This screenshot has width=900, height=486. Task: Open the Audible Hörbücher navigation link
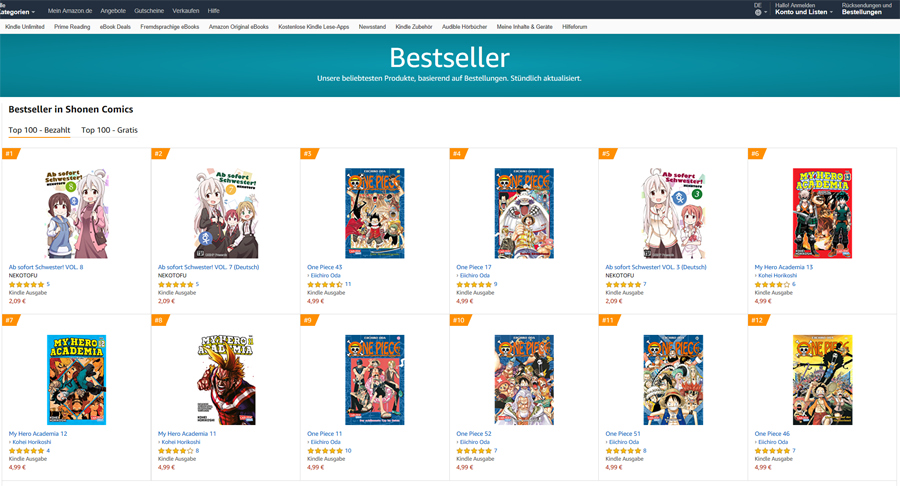coord(464,27)
